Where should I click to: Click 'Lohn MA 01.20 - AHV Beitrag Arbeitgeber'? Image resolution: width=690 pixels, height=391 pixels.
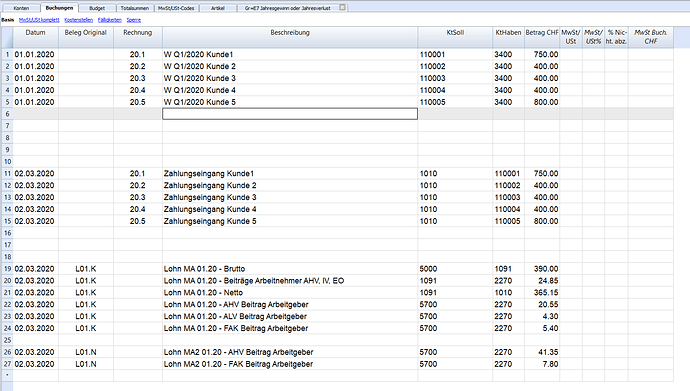coord(290,304)
